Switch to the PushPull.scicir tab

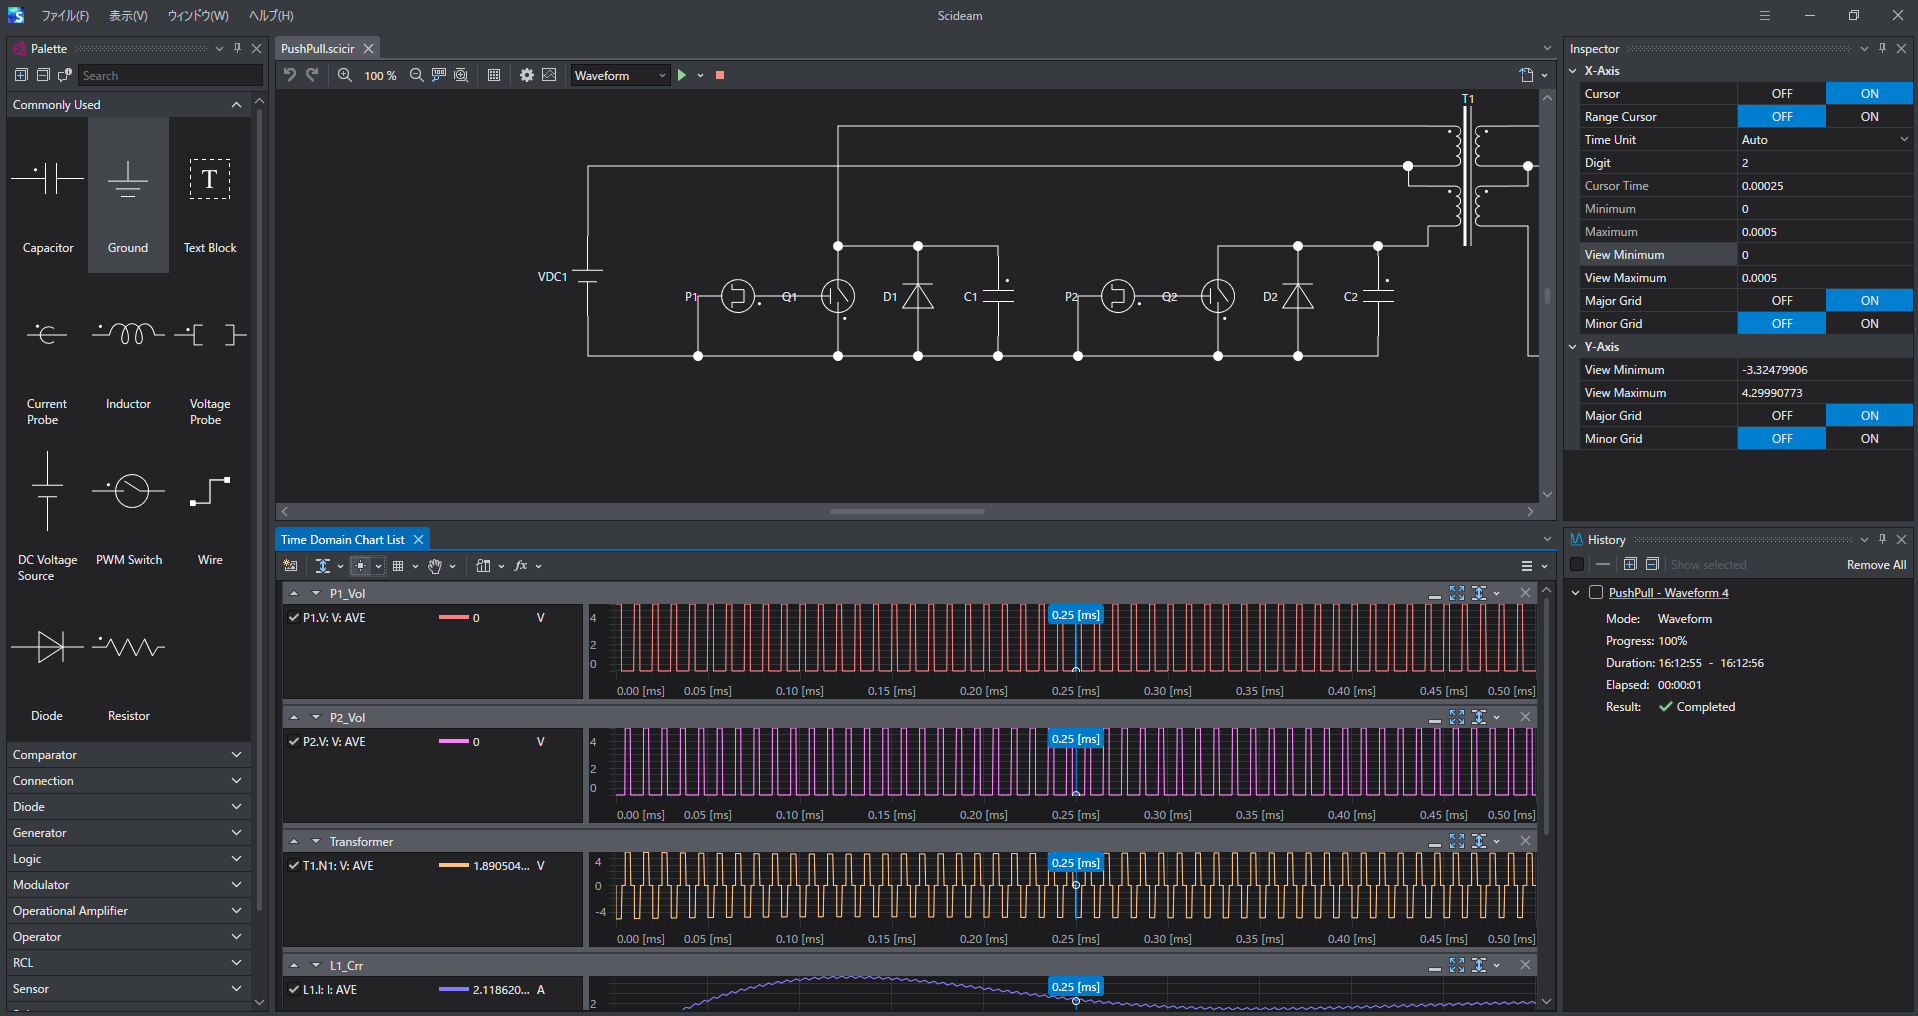coord(318,49)
